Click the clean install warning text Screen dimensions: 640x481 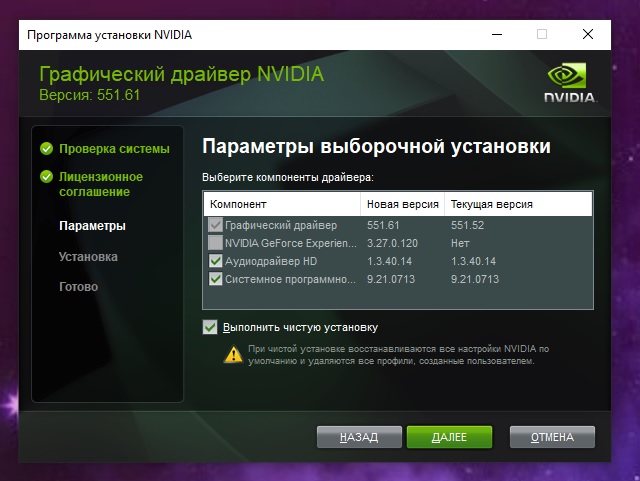click(x=398, y=355)
